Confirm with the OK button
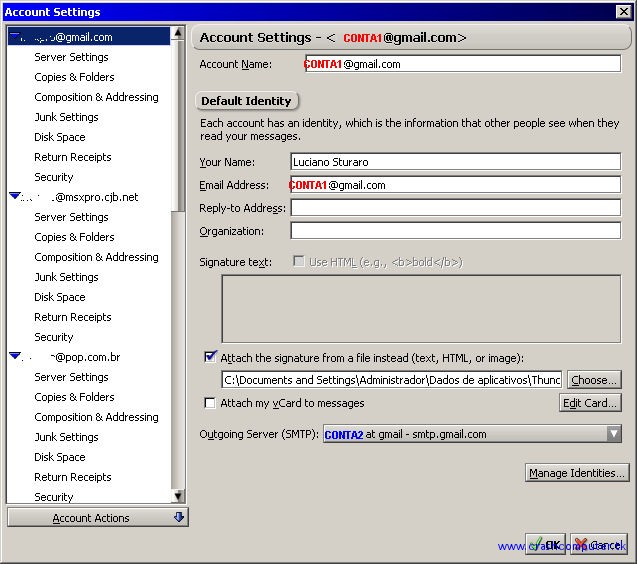Viewport: 637px width, 564px height. click(x=545, y=544)
